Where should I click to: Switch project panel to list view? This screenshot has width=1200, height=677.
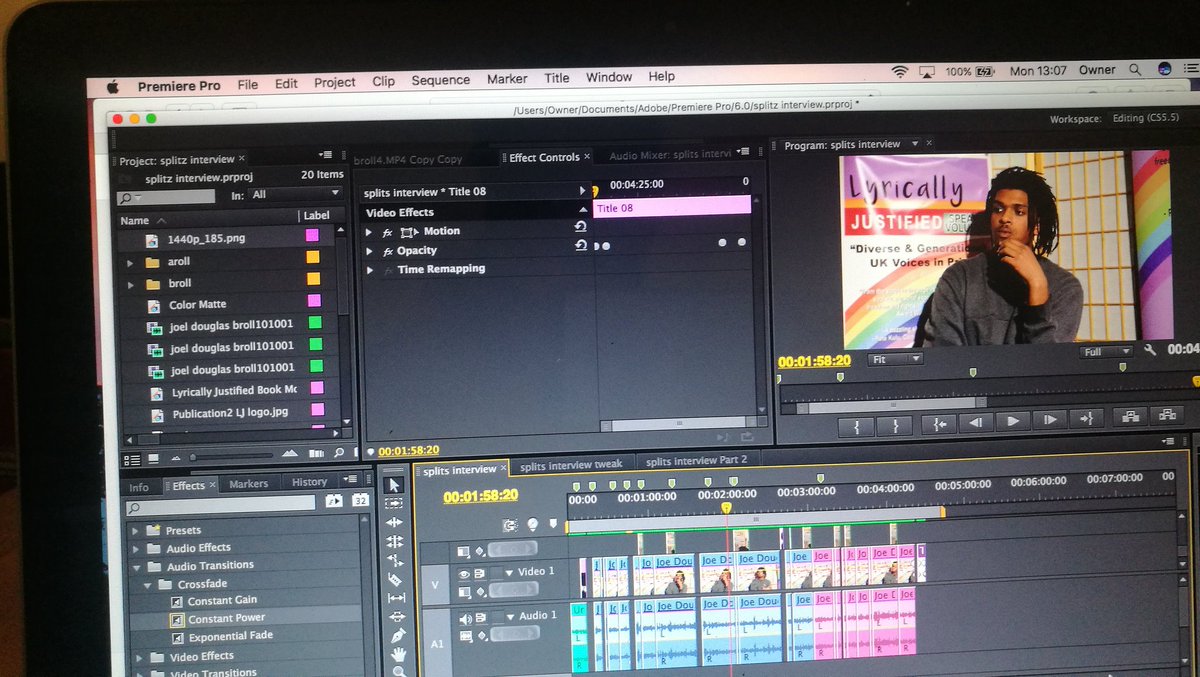pos(130,460)
